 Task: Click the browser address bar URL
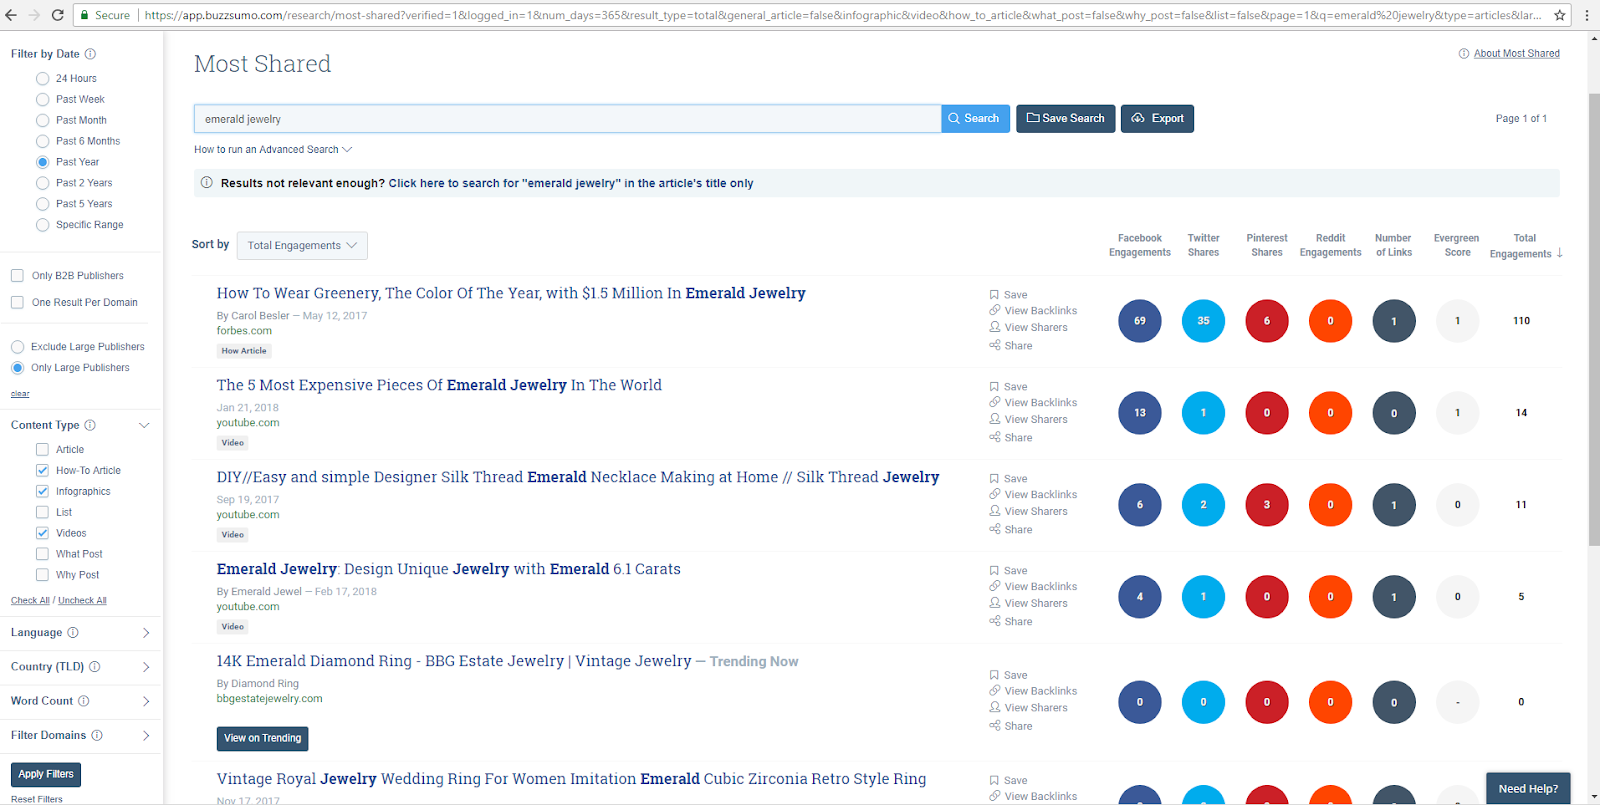point(843,15)
